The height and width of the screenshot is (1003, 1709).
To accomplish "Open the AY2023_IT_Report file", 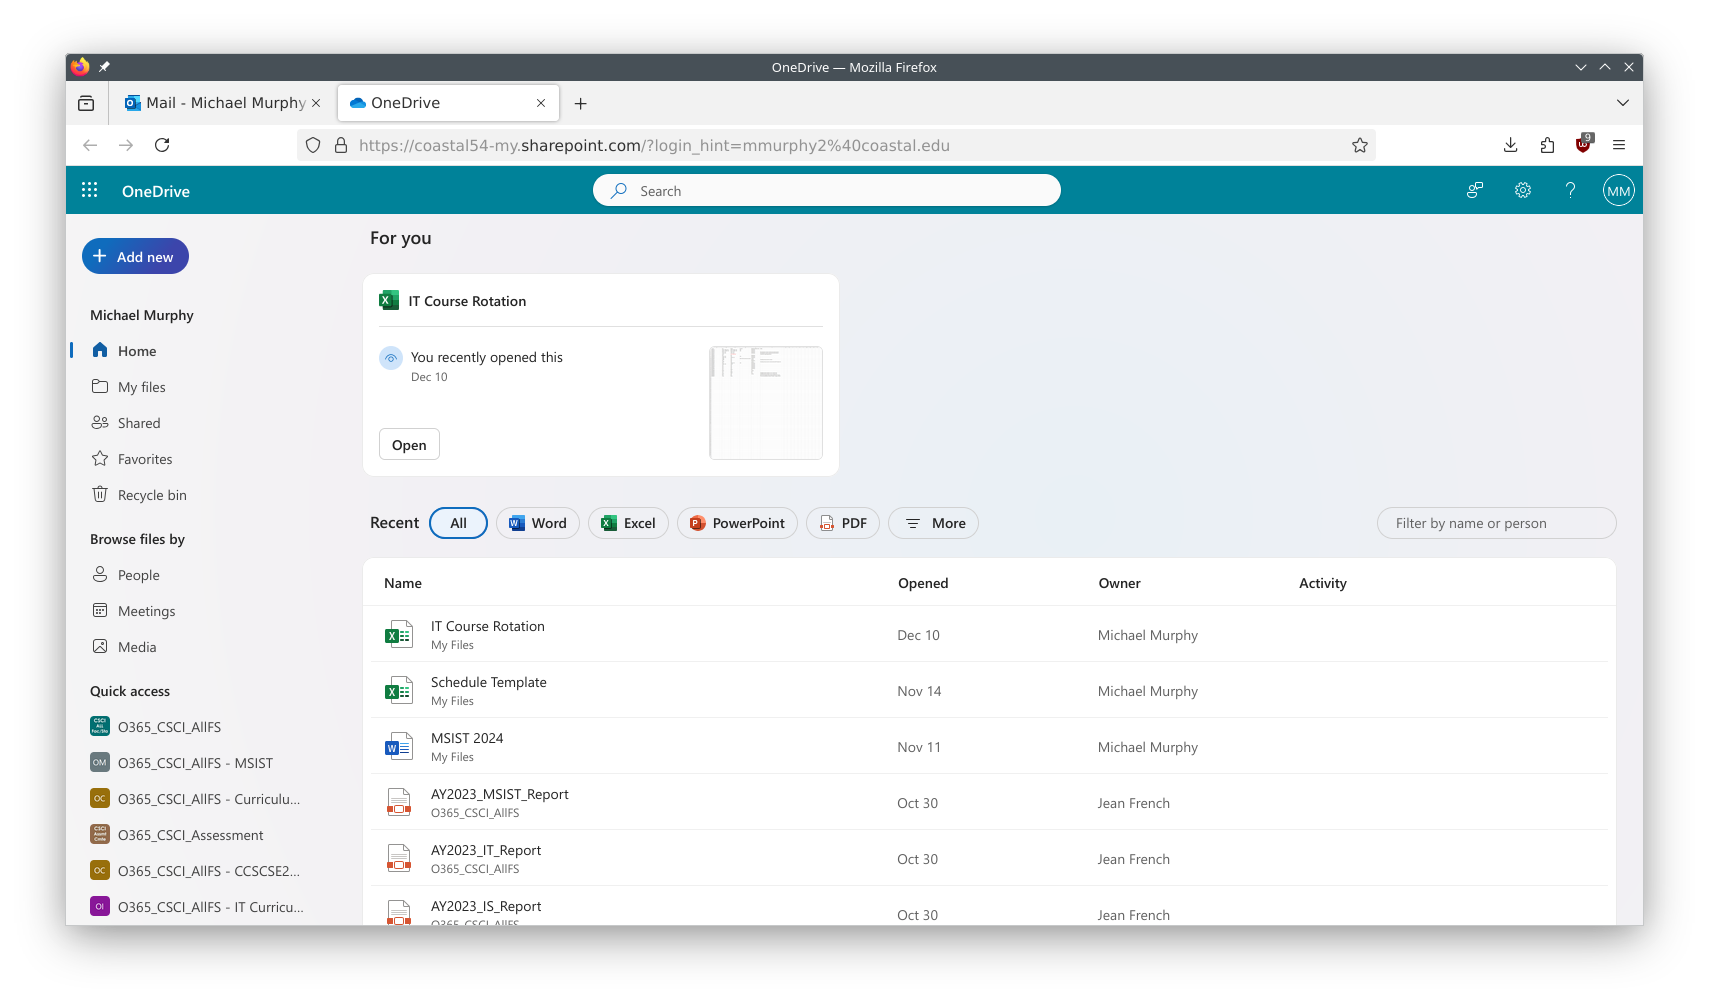I will (x=486, y=850).
